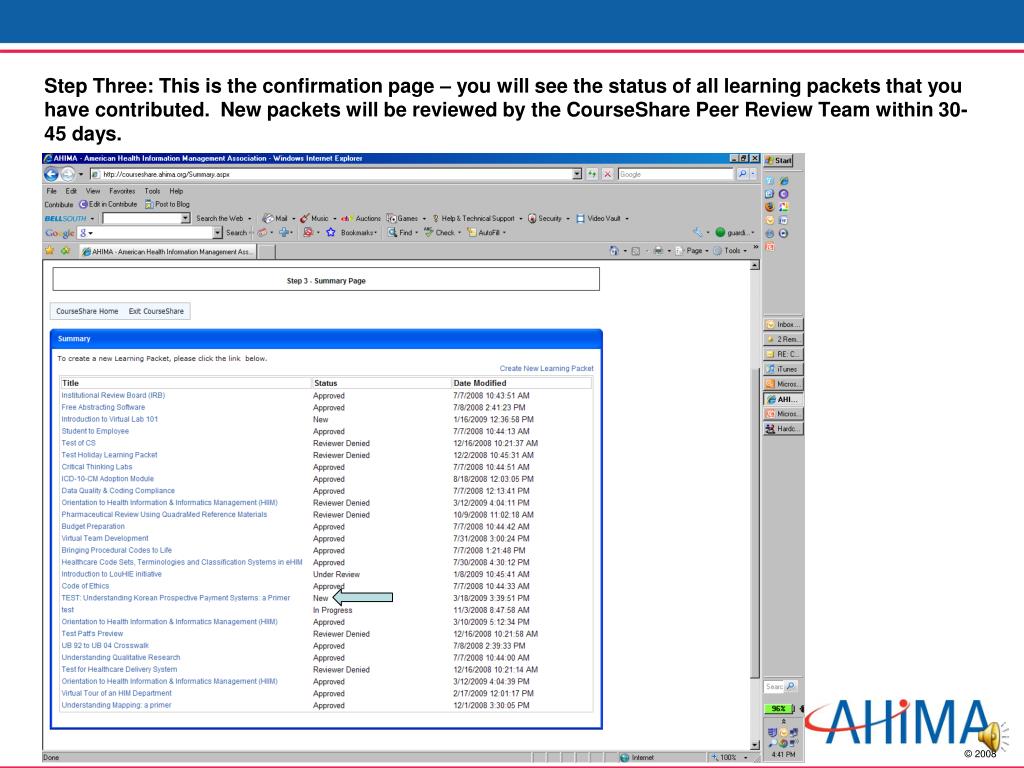This screenshot has width=1024, height=768.
Task: Click the new blank tab button
Action: 266,252
